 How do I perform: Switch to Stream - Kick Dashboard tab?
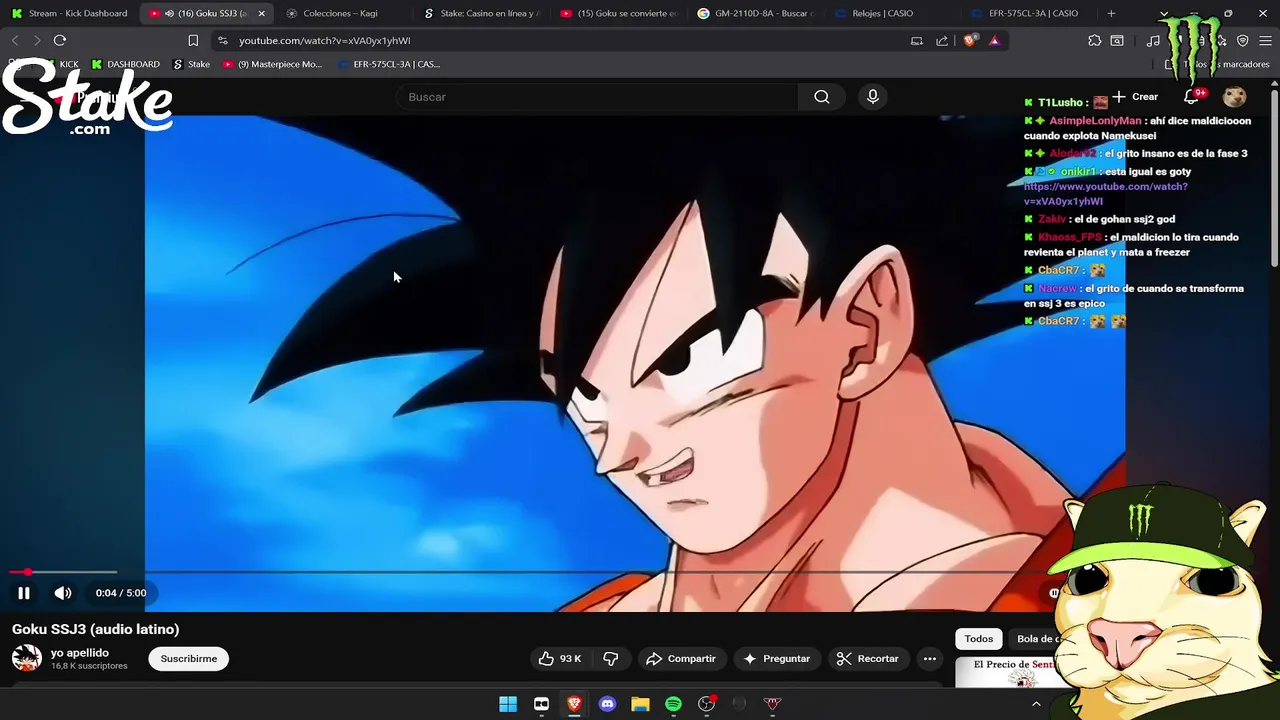point(70,13)
